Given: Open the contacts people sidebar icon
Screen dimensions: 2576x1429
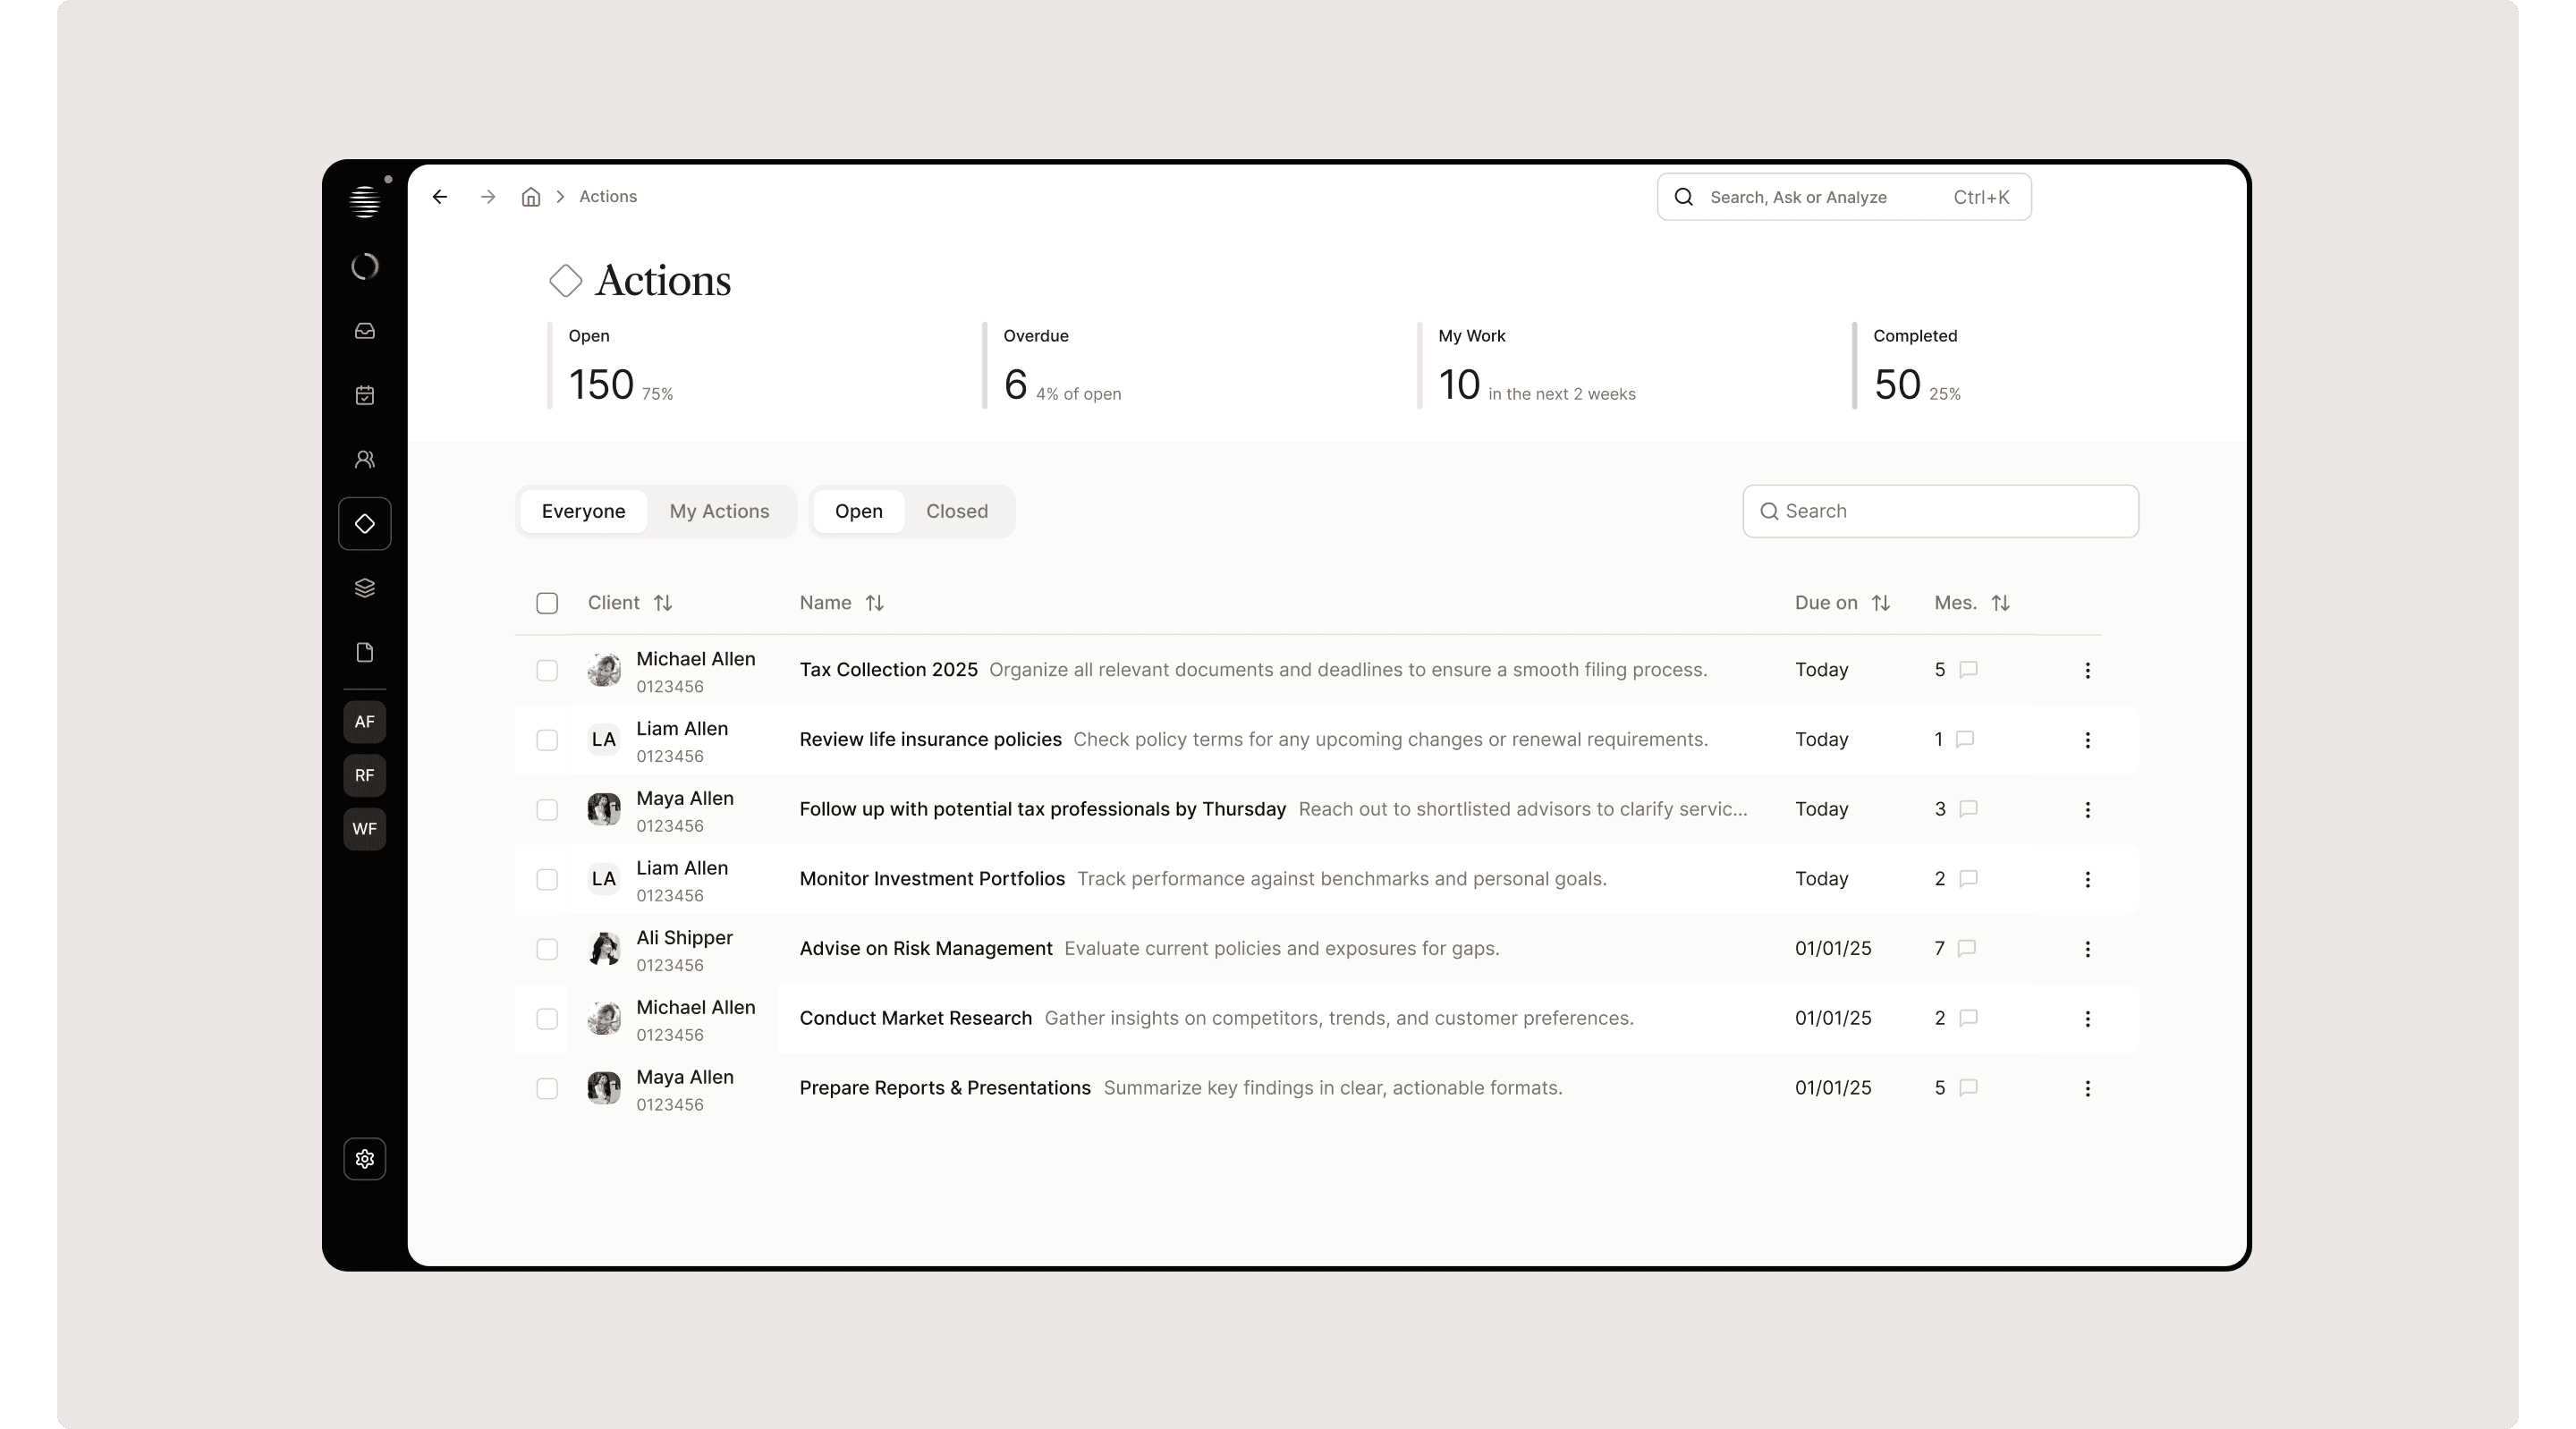Looking at the screenshot, I should [365, 459].
